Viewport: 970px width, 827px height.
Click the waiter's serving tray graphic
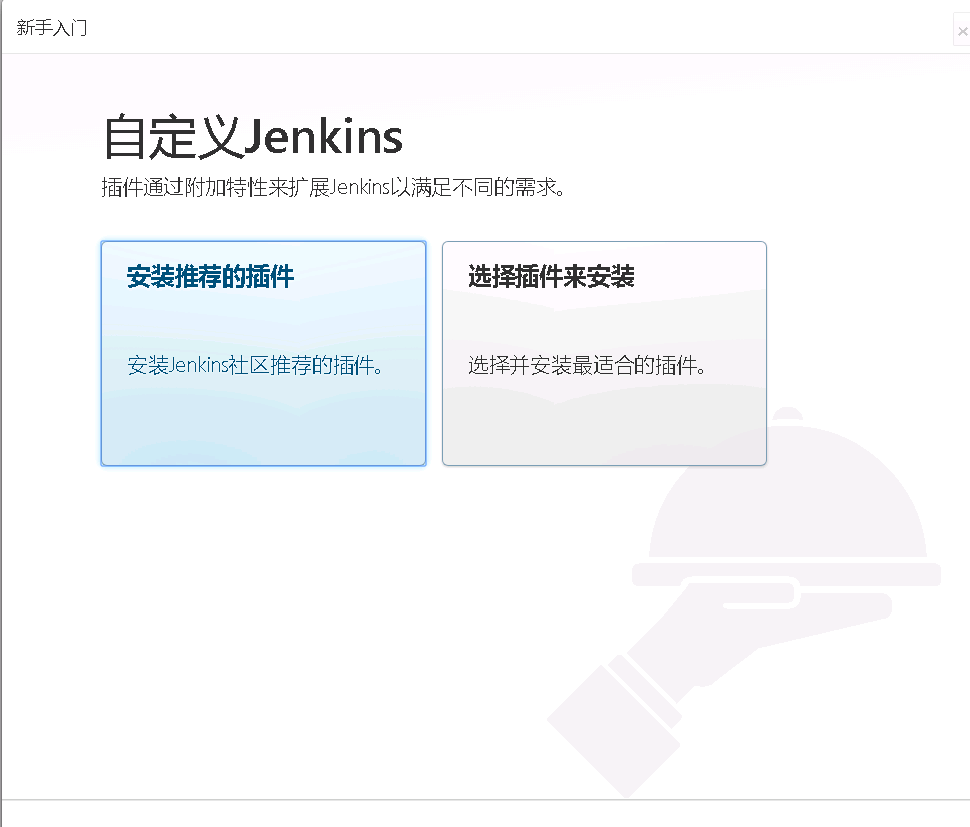(786, 574)
